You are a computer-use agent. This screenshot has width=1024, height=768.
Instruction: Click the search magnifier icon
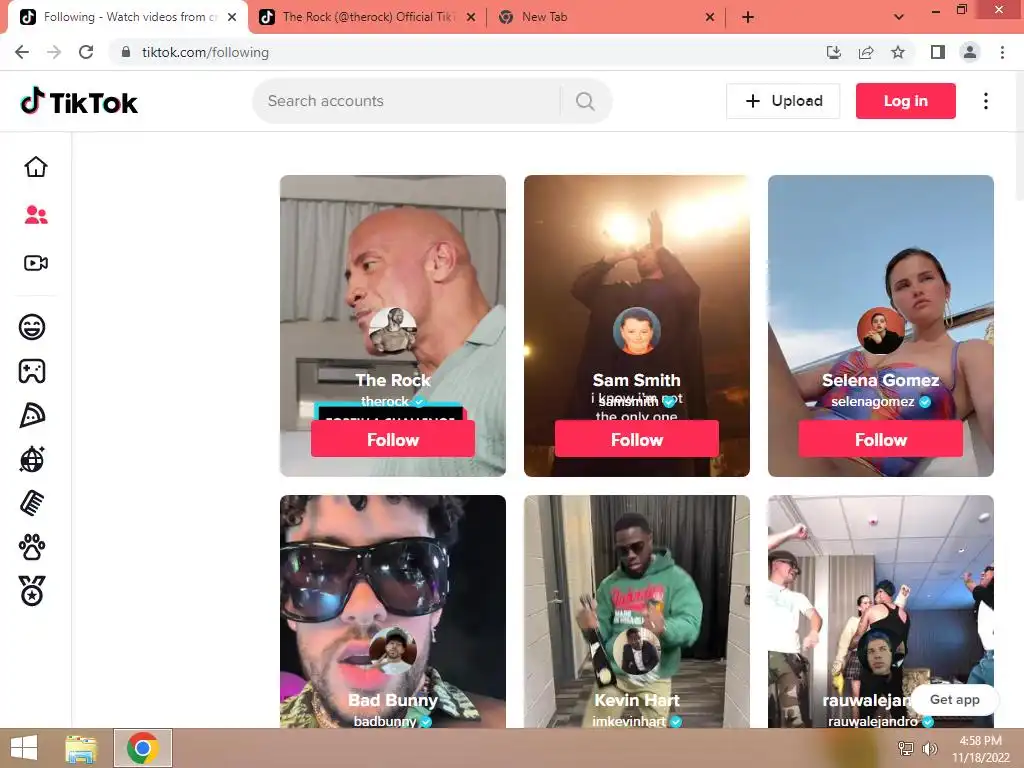coord(585,101)
